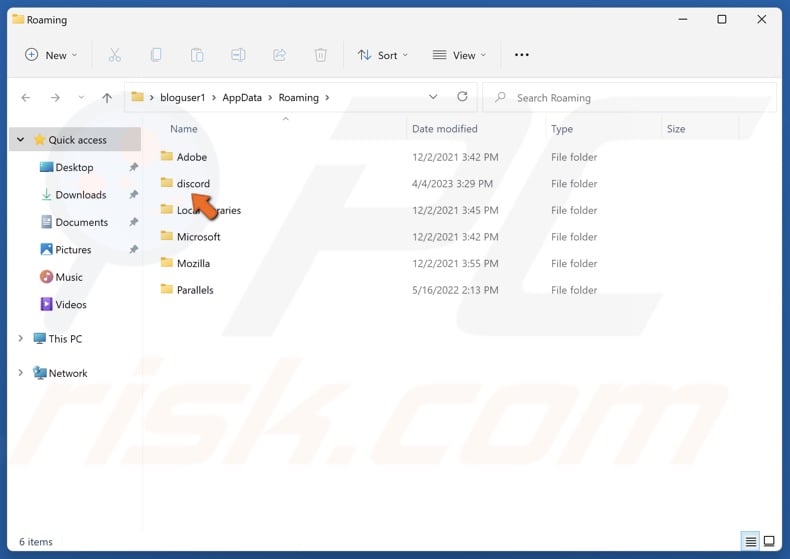Screen dimensions: 790x559
Task: Click the Search Roaming field
Action: click(630, 98)
